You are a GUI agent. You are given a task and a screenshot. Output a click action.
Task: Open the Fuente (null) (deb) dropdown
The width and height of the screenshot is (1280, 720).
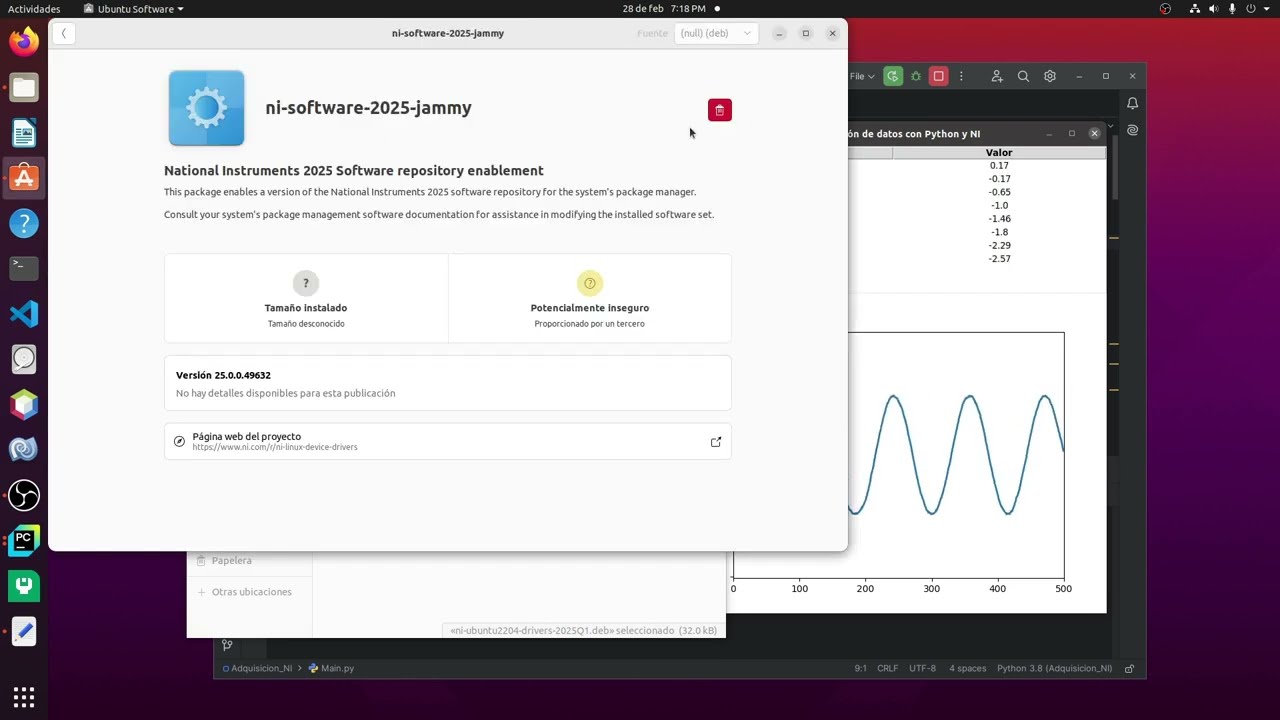(716, 33)
